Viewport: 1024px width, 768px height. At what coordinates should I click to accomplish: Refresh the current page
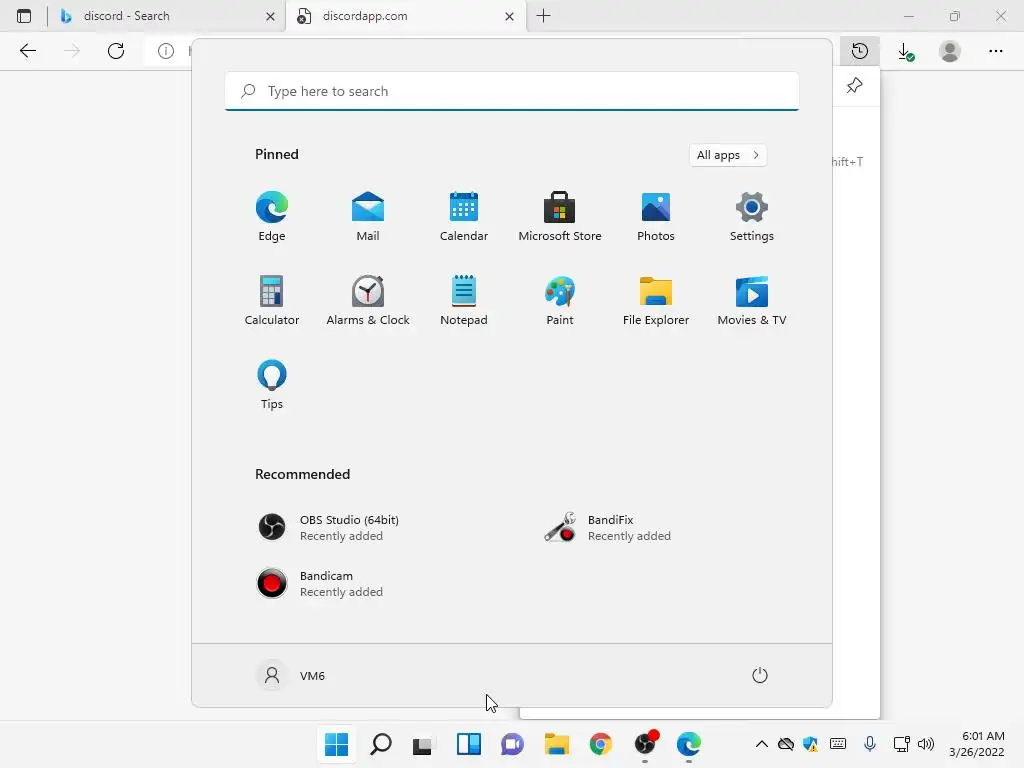(116, 51)
